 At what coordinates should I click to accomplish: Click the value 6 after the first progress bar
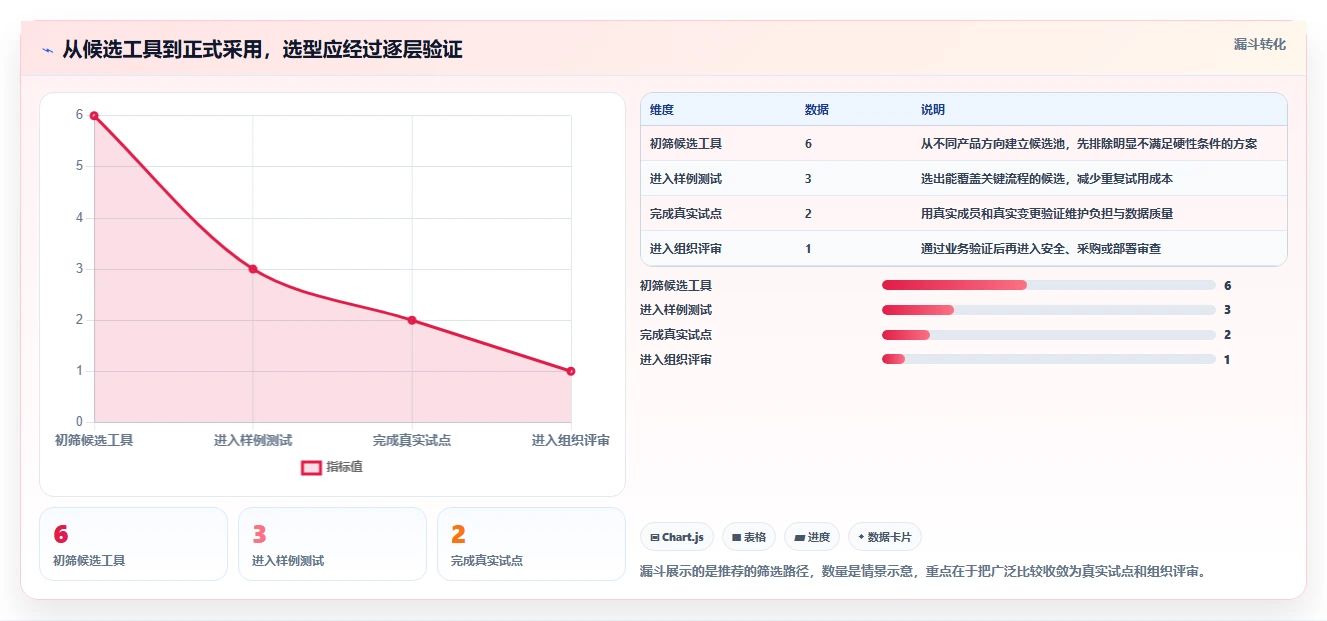(x=1227, y=285)
